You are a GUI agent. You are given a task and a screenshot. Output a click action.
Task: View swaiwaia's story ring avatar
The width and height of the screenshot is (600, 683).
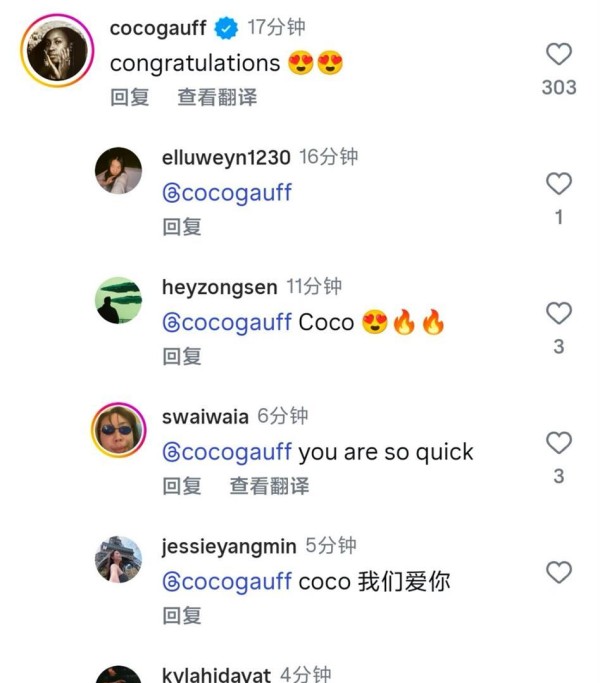[119, 430]
